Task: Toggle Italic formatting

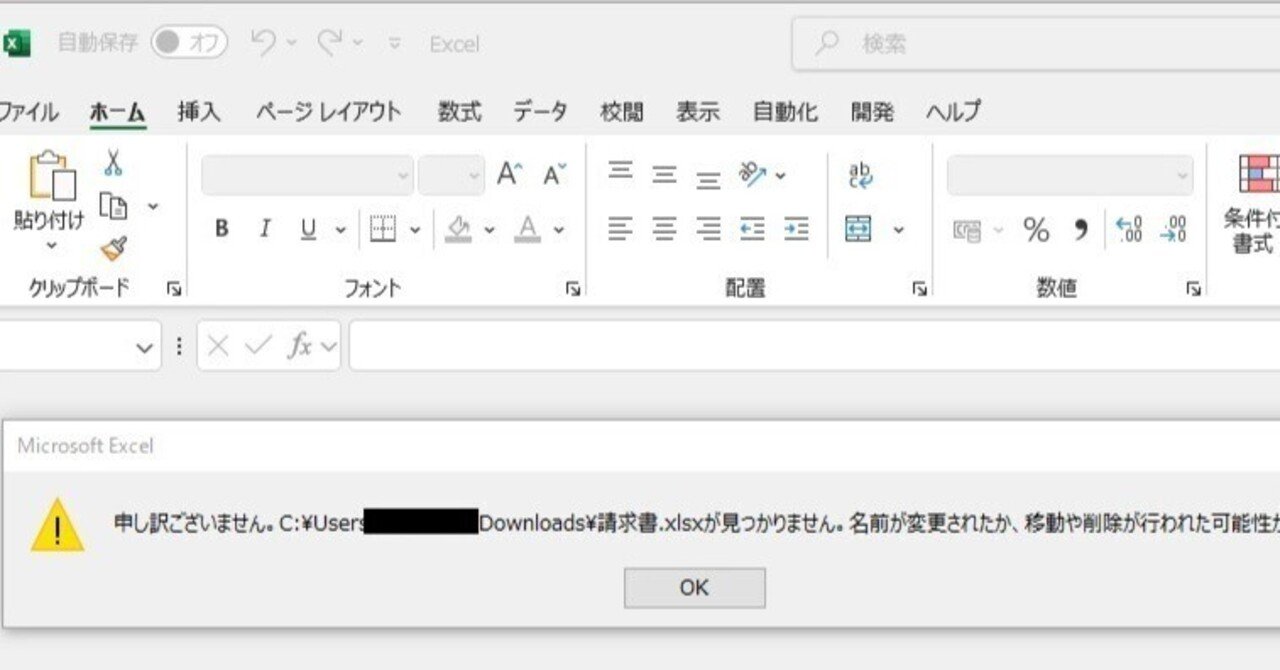Action: [264, 229]
